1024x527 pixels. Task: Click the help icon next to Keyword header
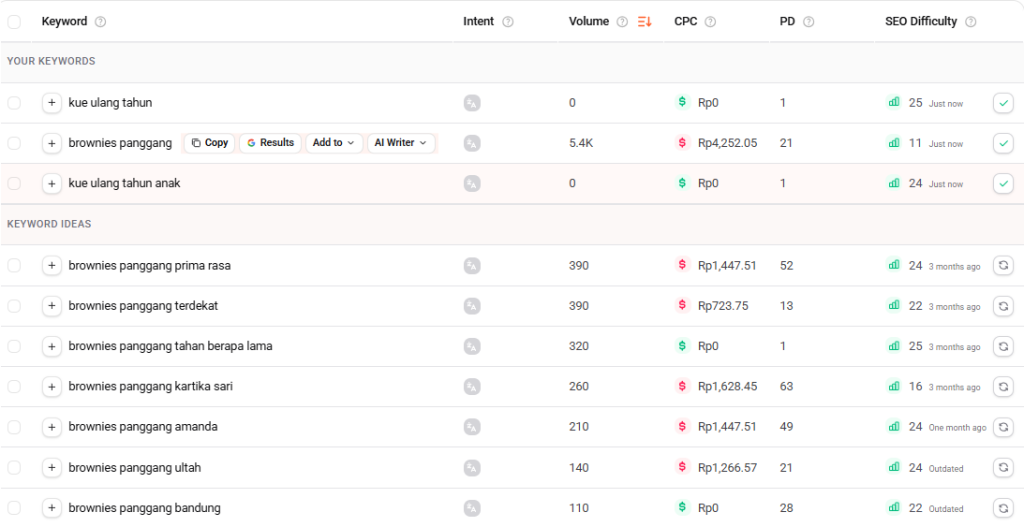tap(100, 22)
